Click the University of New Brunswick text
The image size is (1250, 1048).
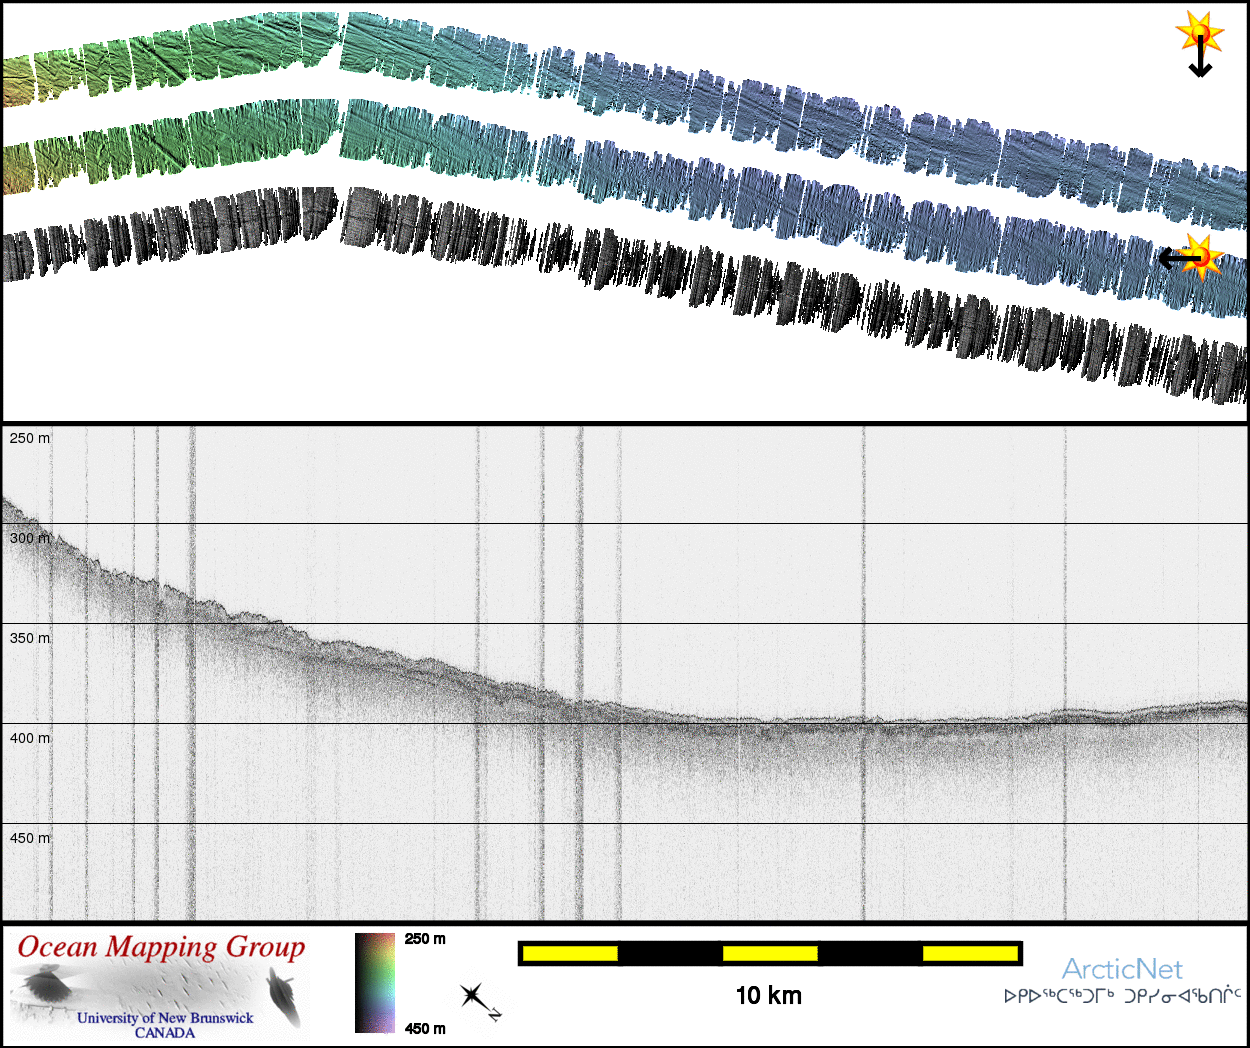point(165,1018)
